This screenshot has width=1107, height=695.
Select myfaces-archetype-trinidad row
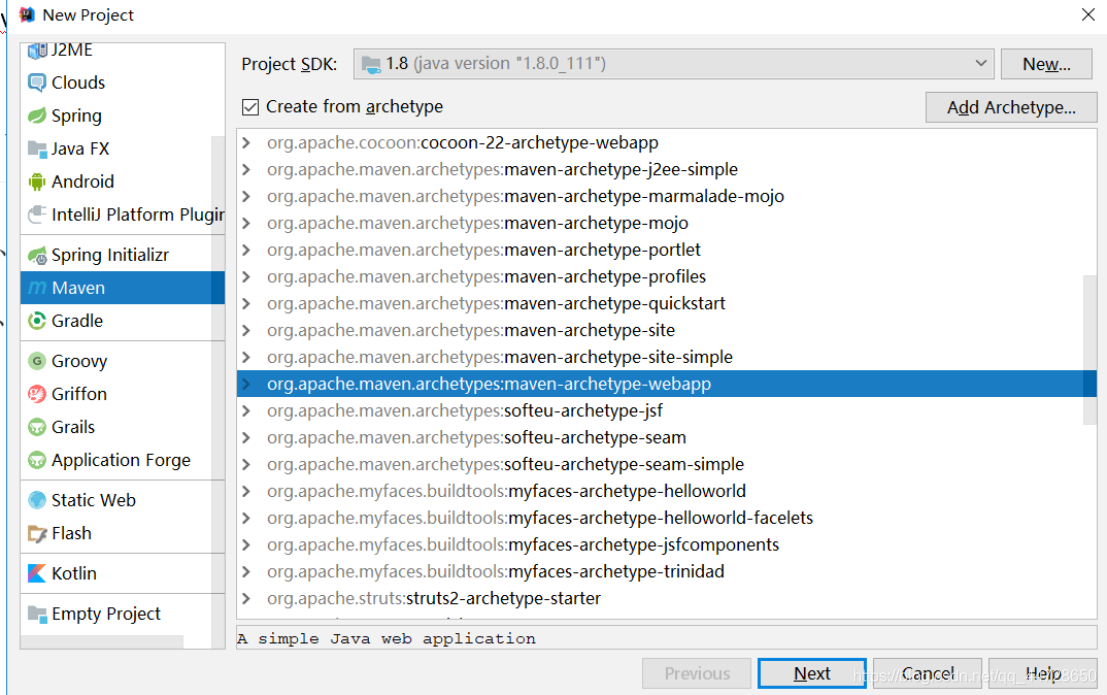(x=666, y=572)
